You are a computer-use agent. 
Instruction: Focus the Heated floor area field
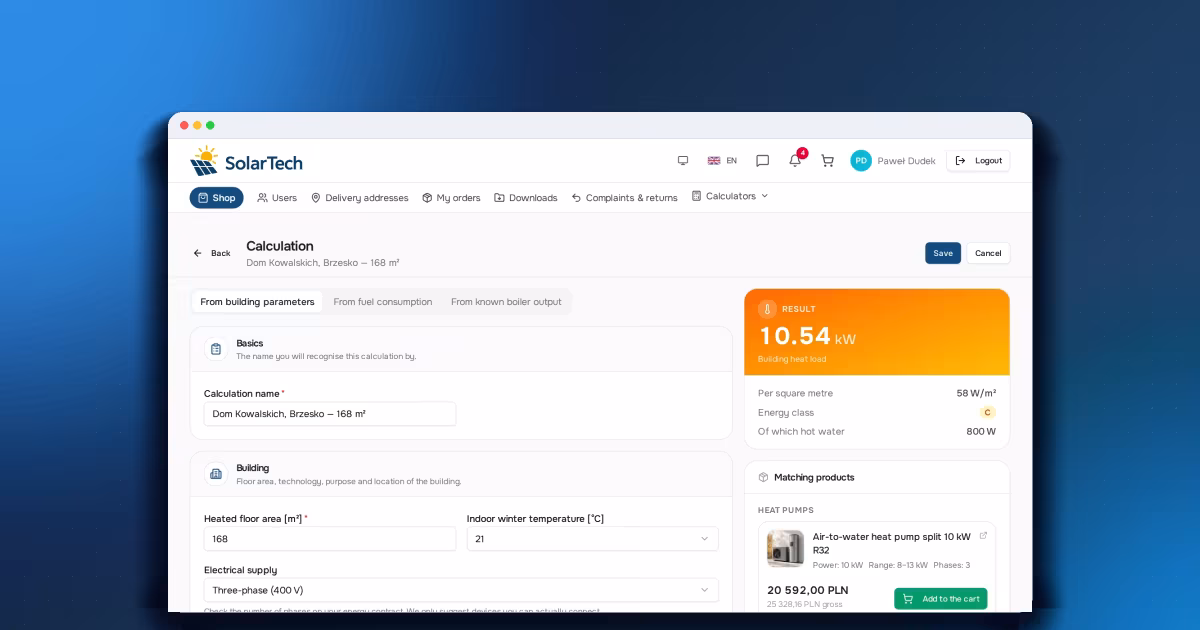coord(330,539)
